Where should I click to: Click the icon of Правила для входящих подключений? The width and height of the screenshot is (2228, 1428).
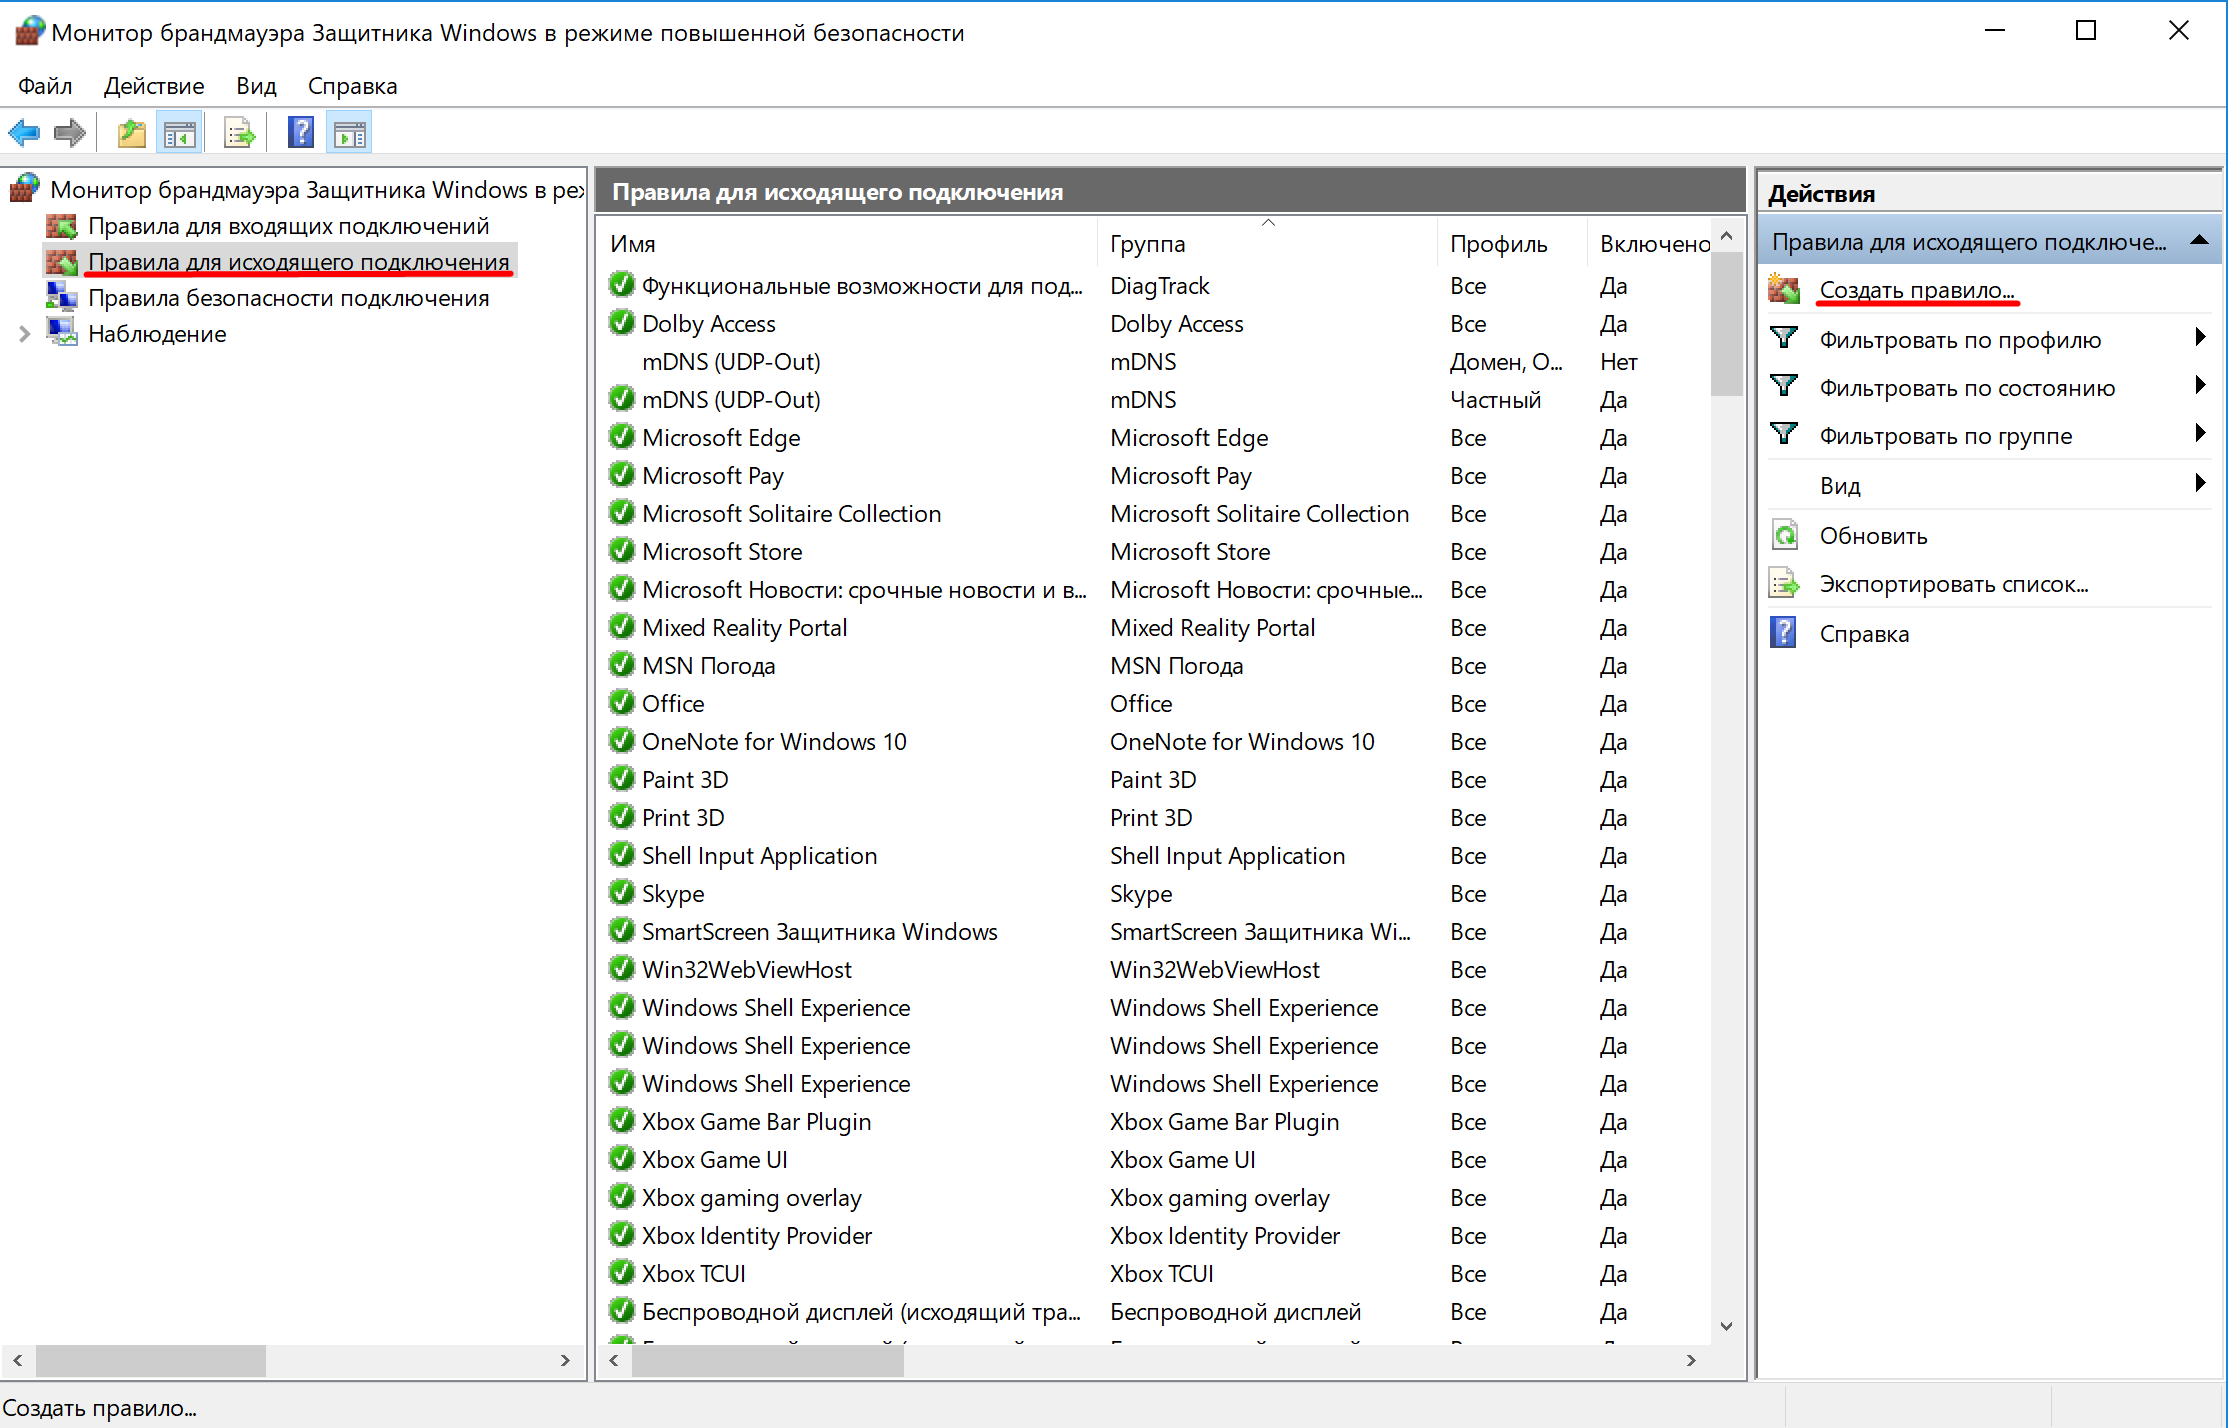pos(62,226)
